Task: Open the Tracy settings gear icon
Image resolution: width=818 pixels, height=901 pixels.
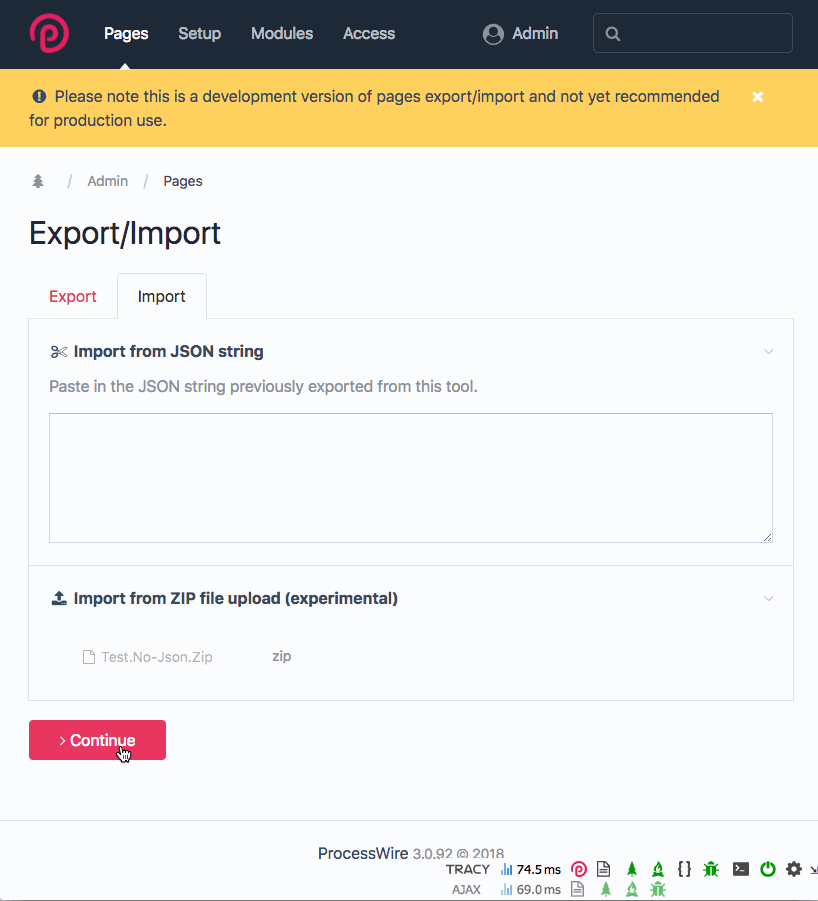Action: [x=794, y=868]
